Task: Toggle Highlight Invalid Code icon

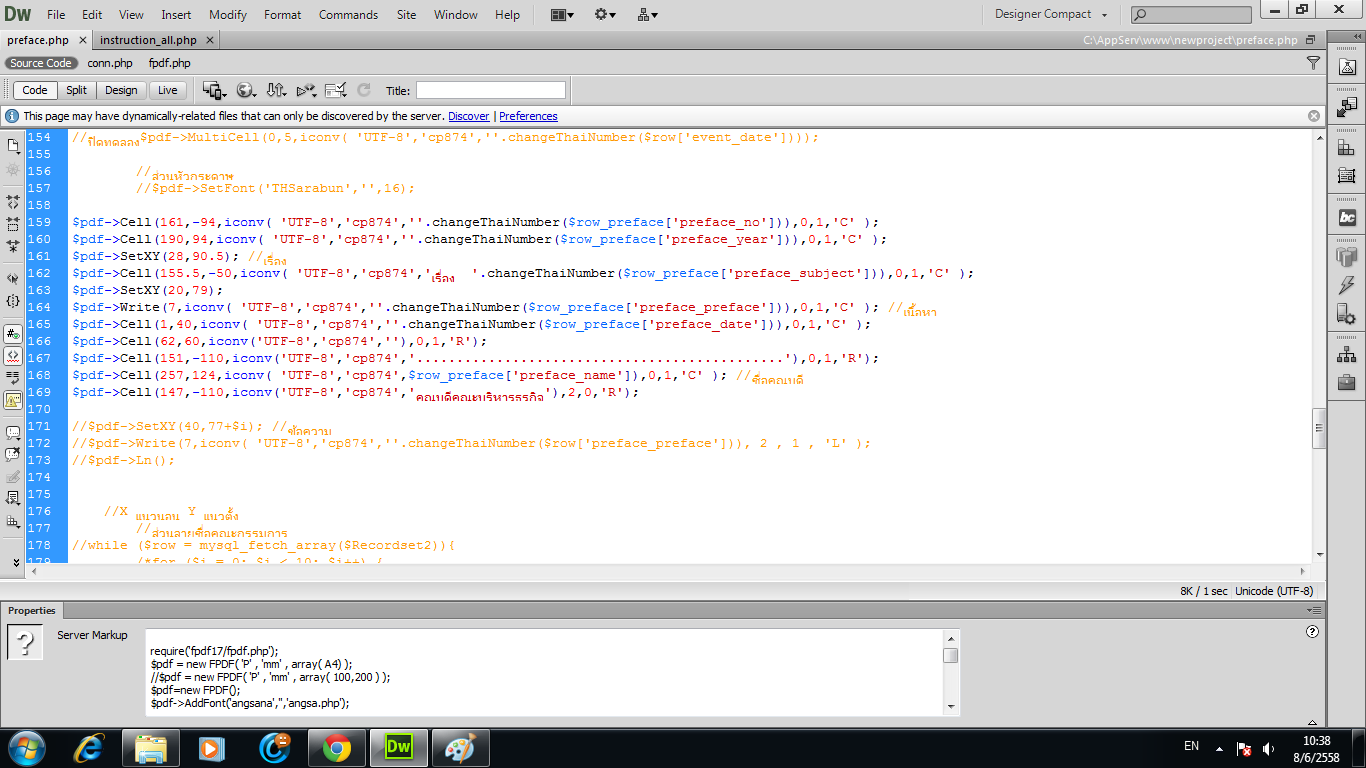Action: click(x=13, y=356)
